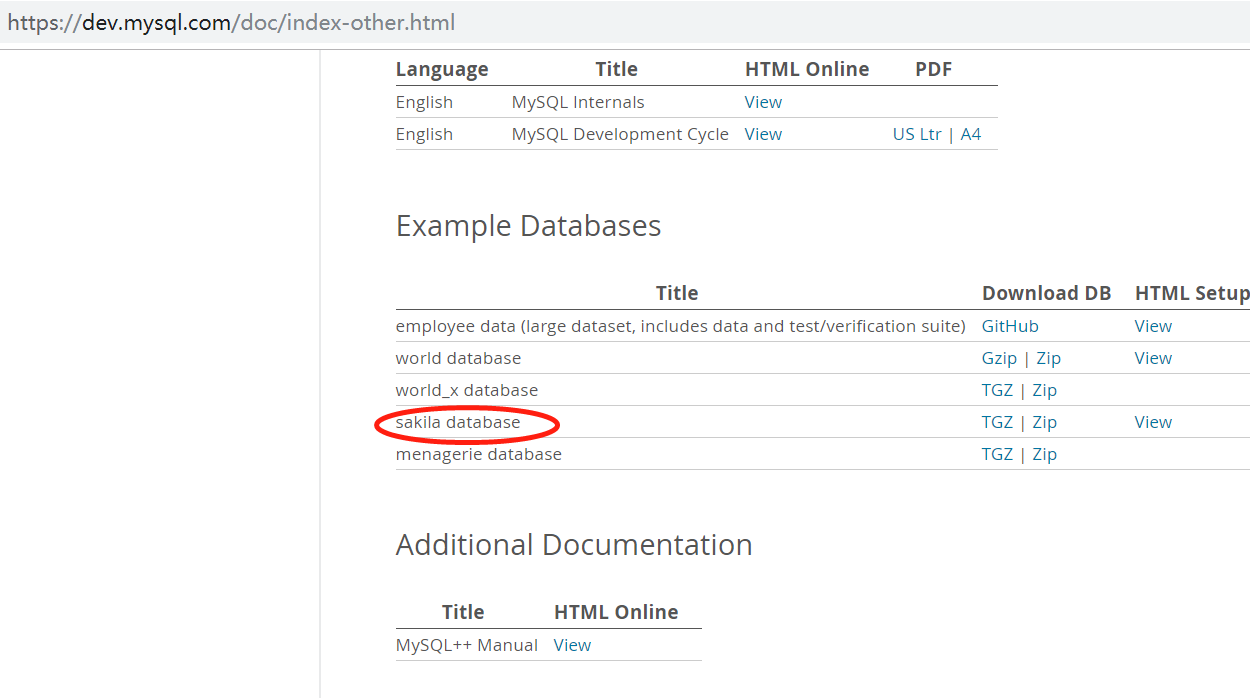The image size is (1250, 698).
Task: Download the world_x database TGZ archive
Action: (997, 389)
